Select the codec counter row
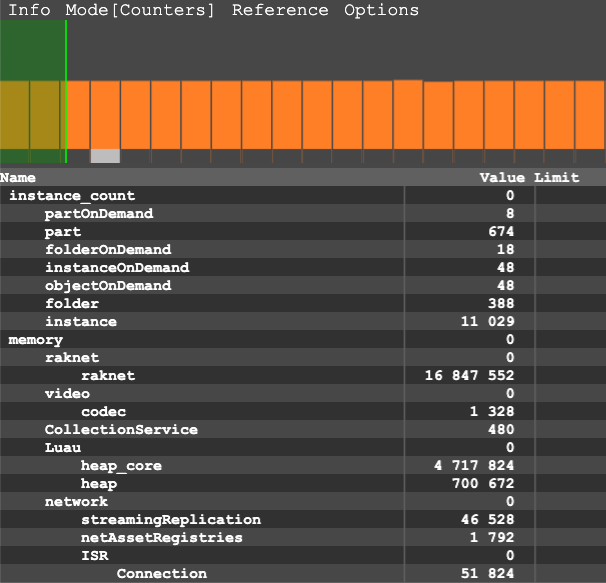The width and height of the screenshot is (606, 583). click(x=303, y=411)
